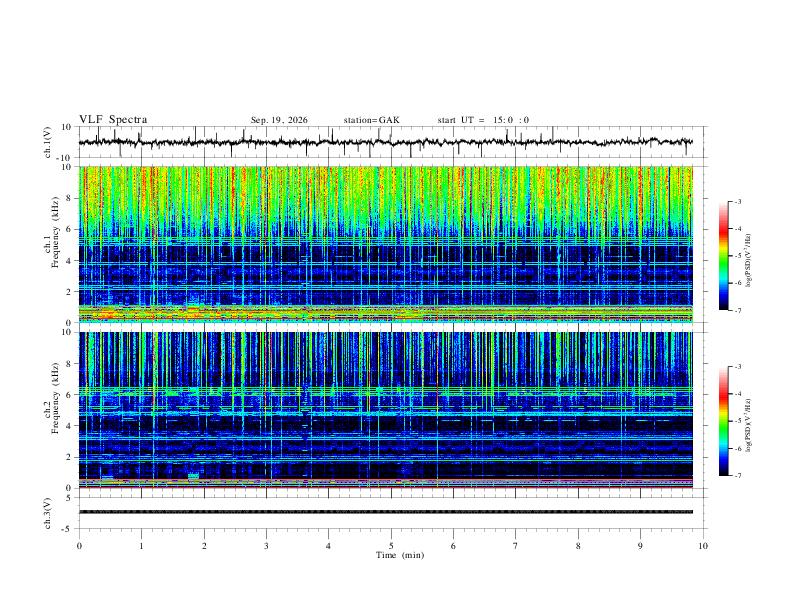Click the VLF Spectra title text
This screenshot has width=792, height=612.
click(x=113, y=120)
